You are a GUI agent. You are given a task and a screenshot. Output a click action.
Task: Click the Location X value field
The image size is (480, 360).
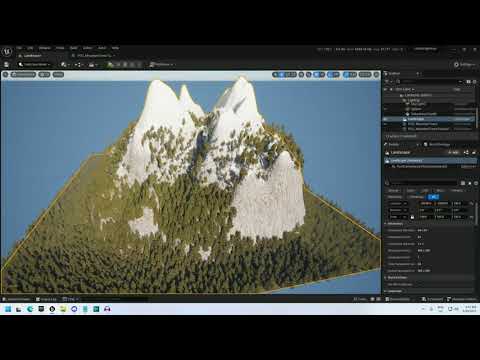pyautogui.click(x=426, y=203)
